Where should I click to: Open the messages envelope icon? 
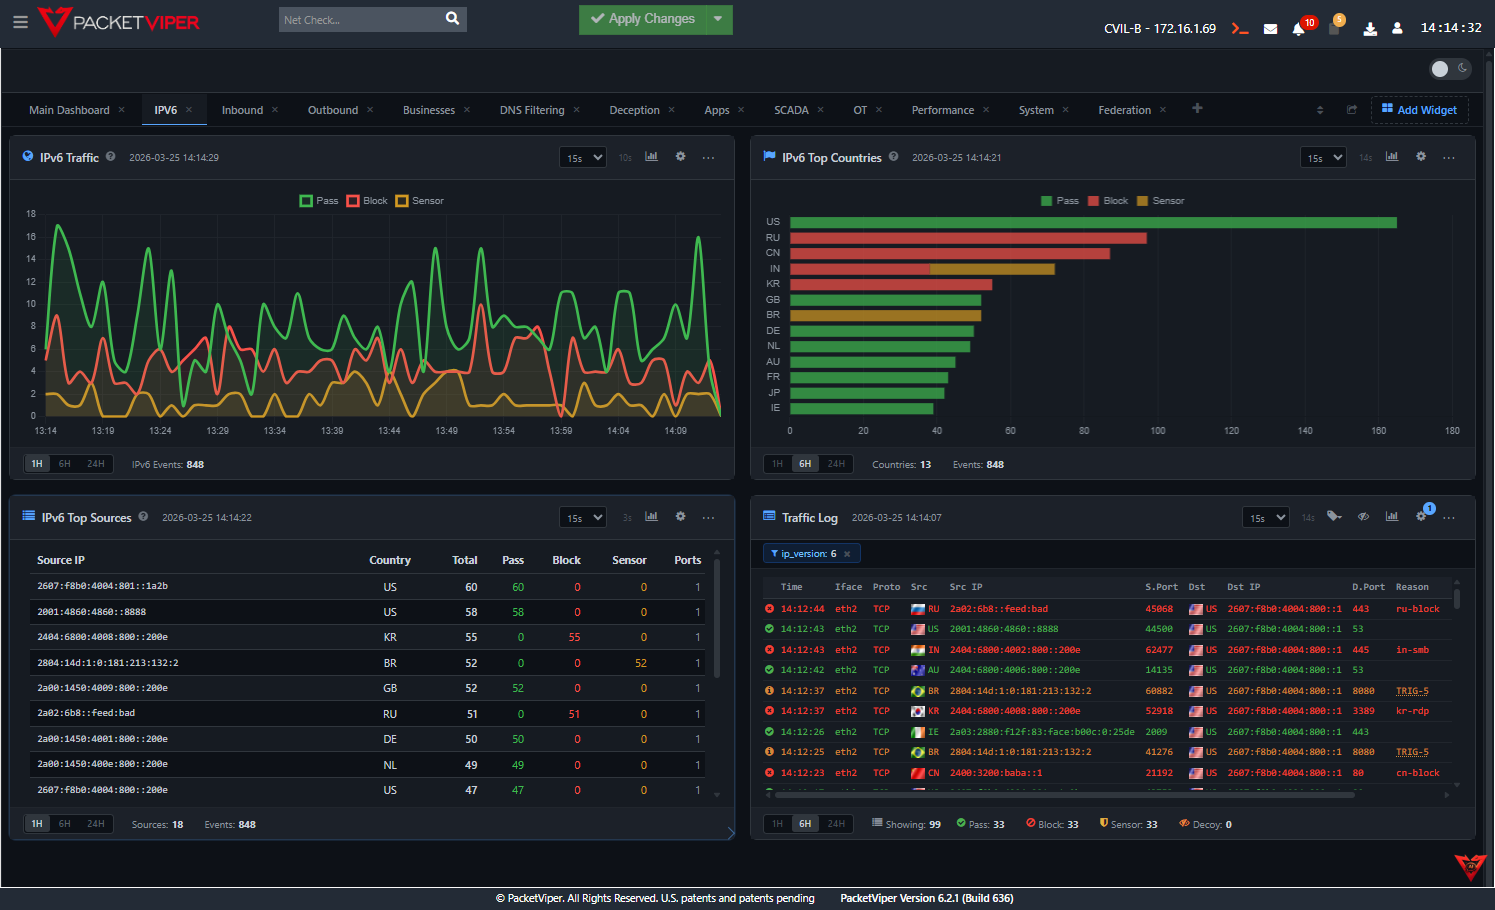point(1270,28)
